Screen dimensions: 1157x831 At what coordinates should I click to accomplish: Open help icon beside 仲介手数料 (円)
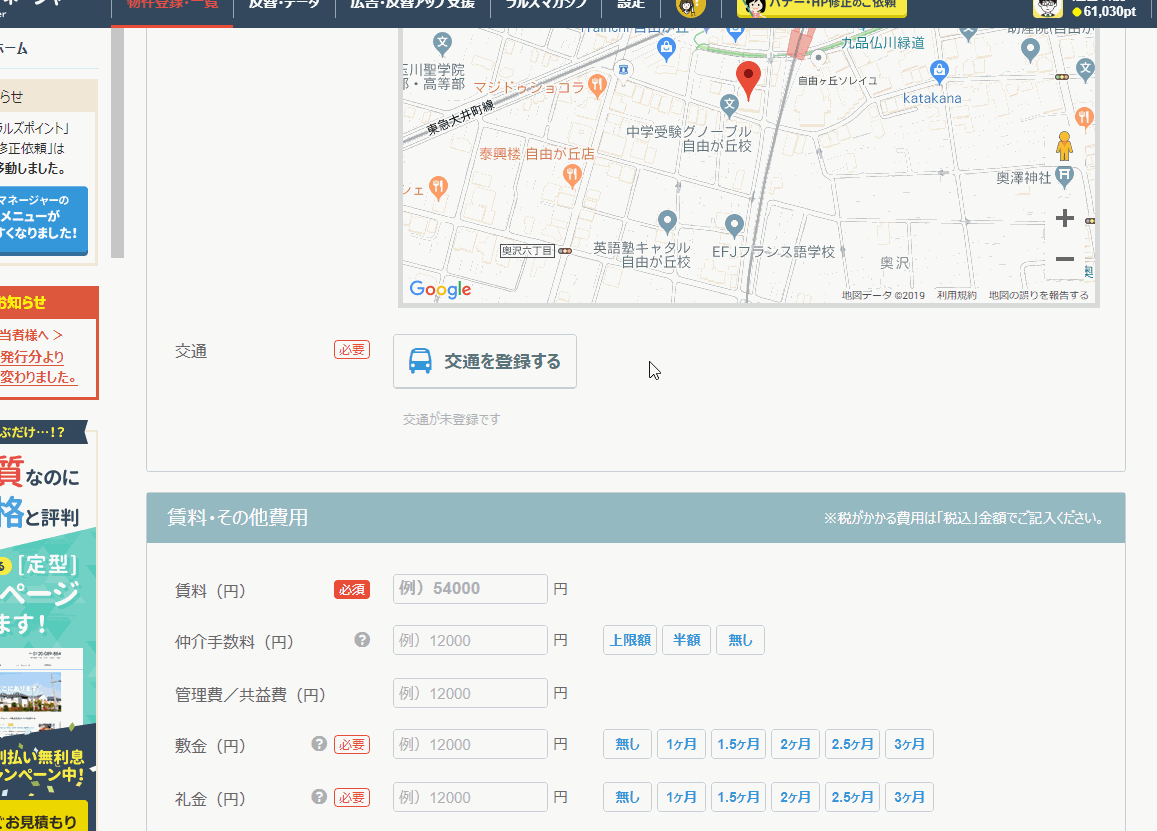pyautogui.click(x=362, y=640)
